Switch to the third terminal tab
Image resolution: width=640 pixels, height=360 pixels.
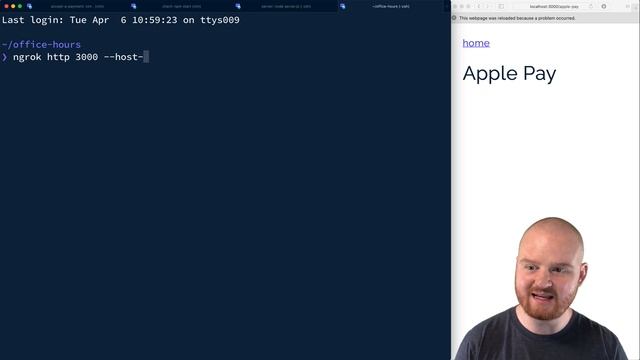tap(286, 6)
